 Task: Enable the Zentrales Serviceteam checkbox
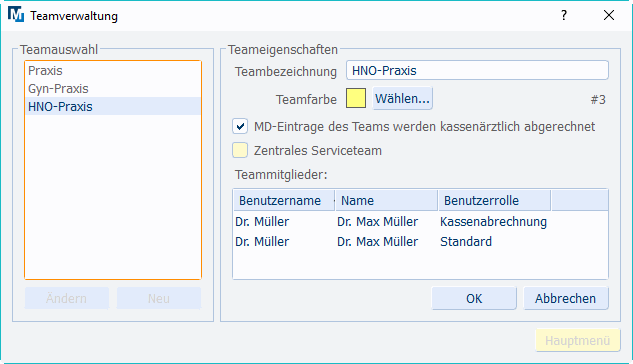click(x=240, y=150)
